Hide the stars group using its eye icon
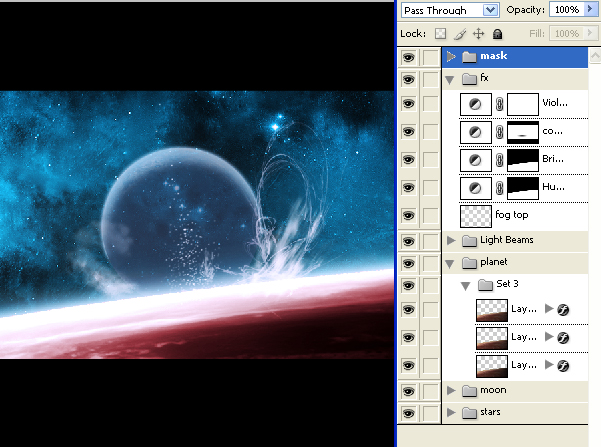Image resolution: width=601 pixels, height=447 pixels. [x=408, y=412]
